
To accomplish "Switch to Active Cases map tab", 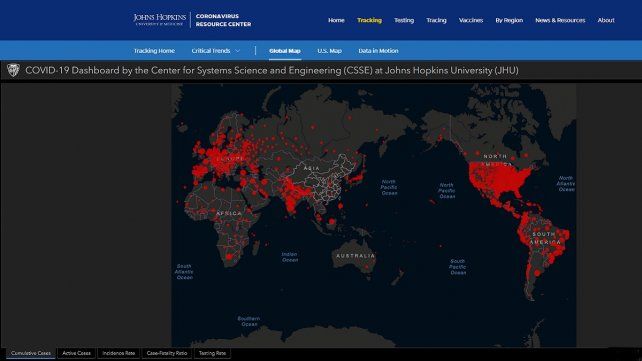I will click(x=77, y=353).
